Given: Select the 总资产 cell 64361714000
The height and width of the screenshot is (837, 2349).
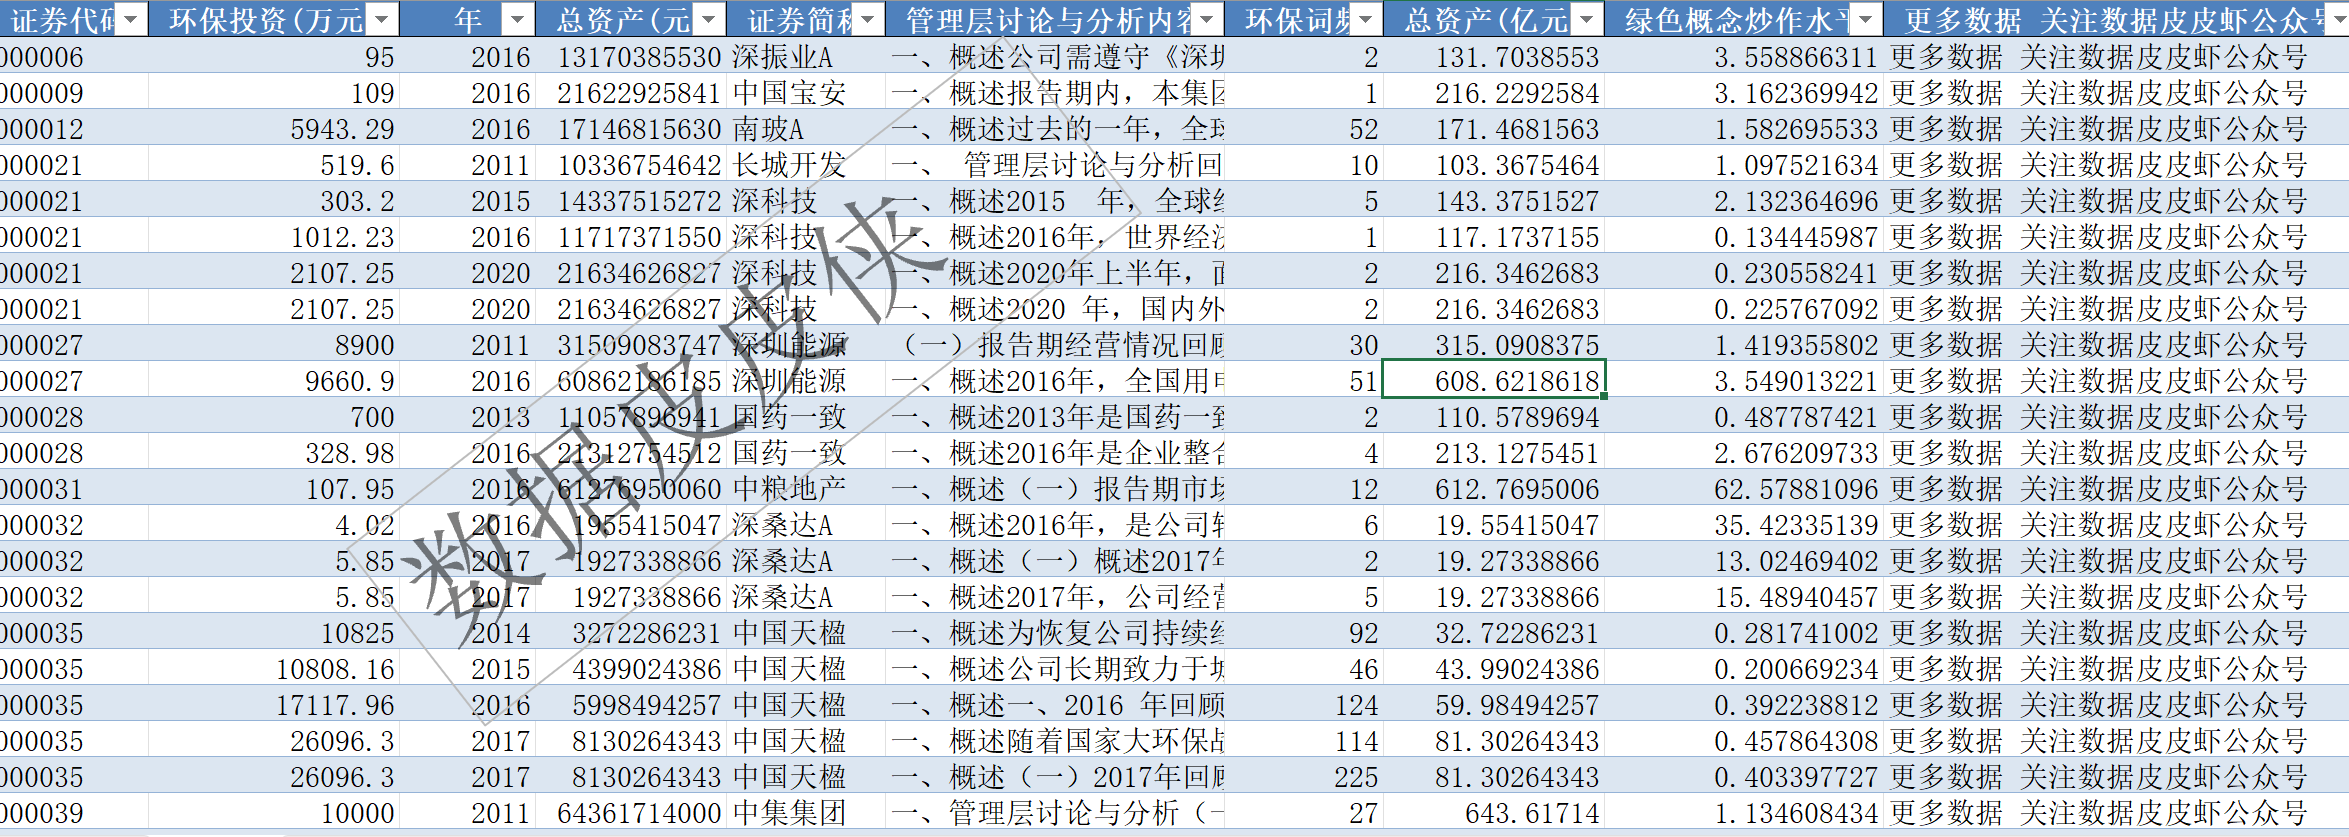Looking at the screenshot, I should (638, 813).
